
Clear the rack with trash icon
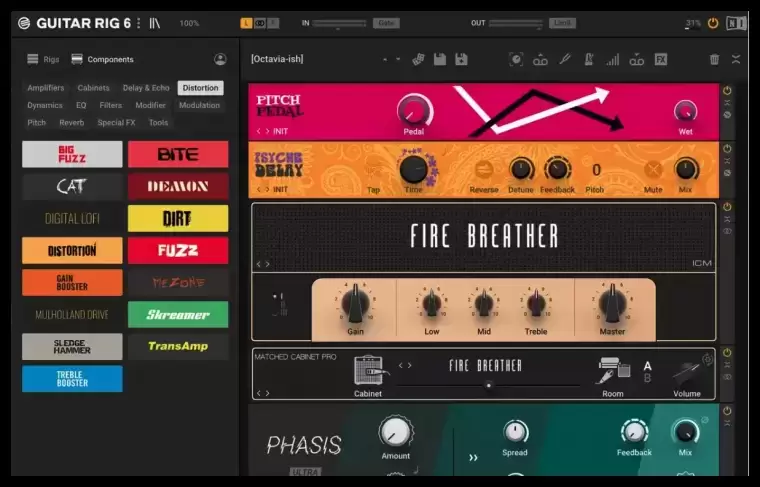coord(714,59)
